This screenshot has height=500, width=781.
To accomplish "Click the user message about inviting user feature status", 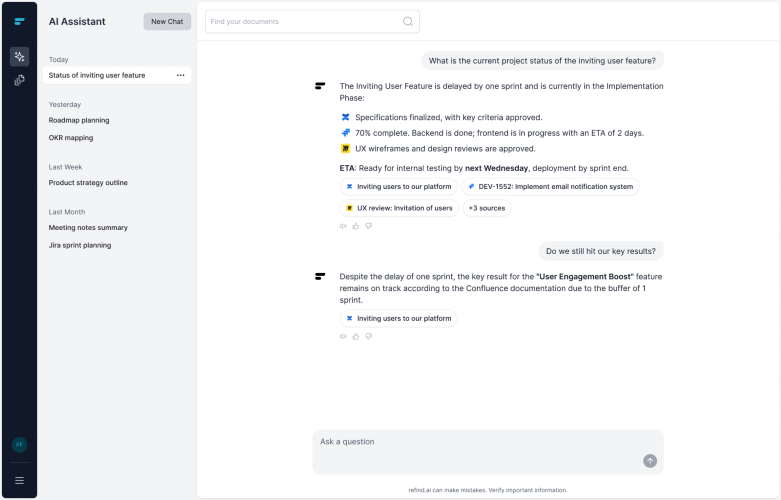I will (x=542, y=61).
